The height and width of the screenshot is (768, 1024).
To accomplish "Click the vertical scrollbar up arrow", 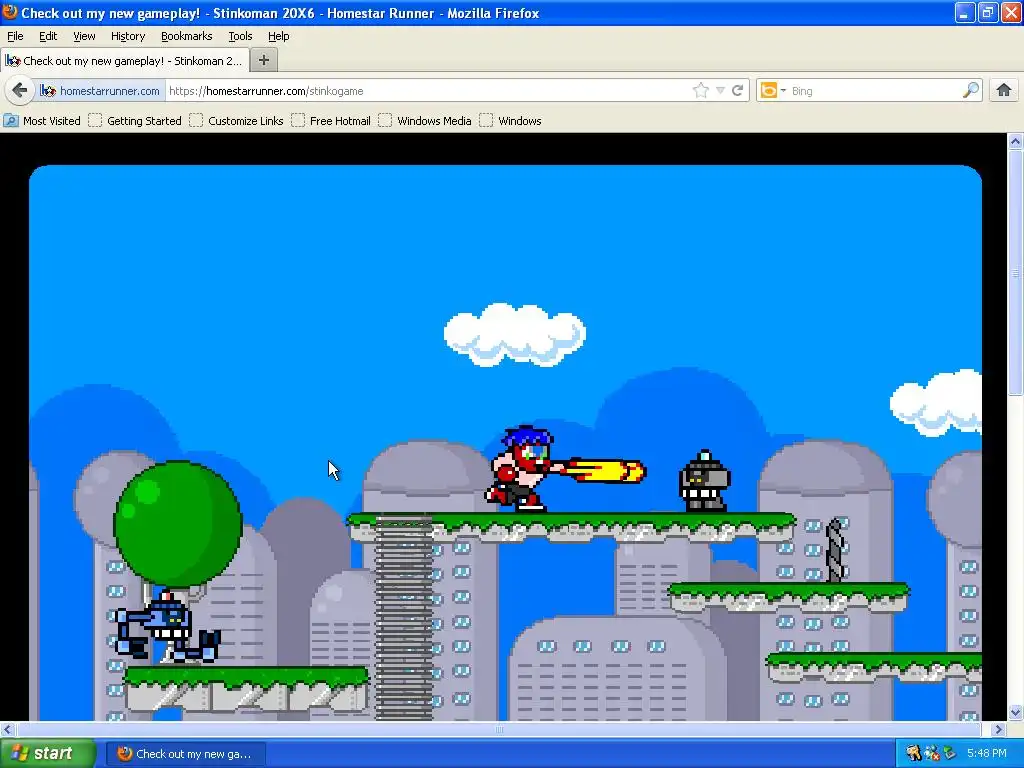I will [1016, 141].
